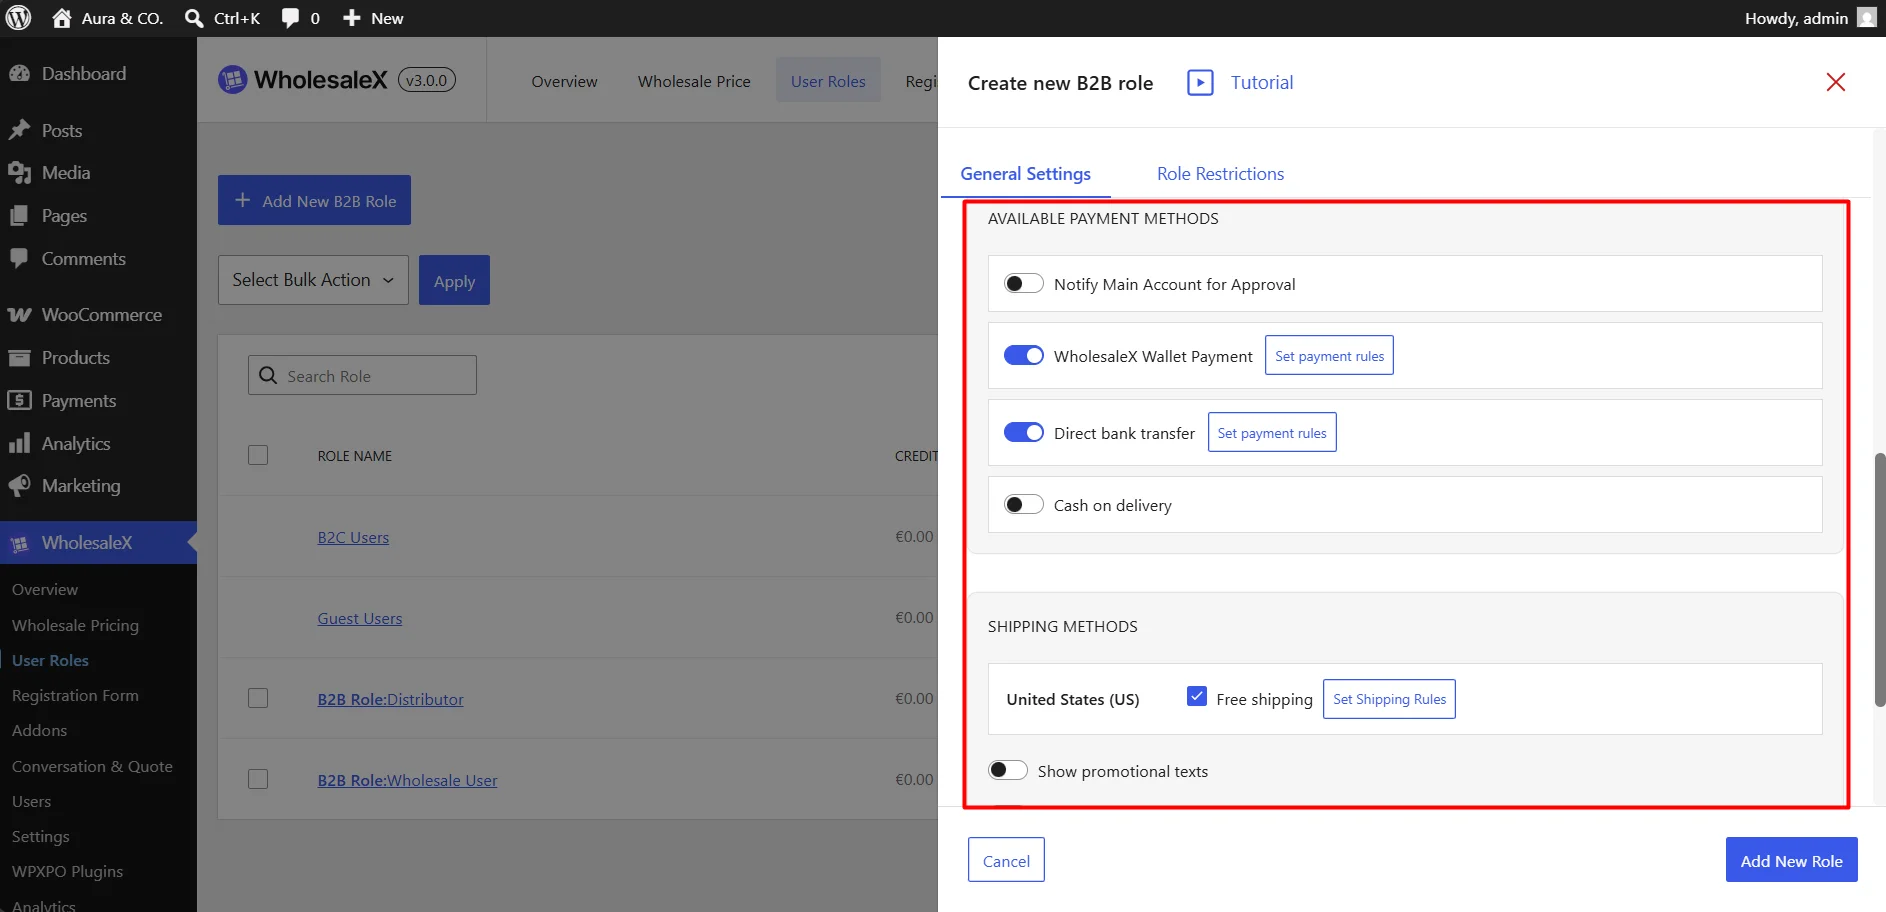Open Payments menu

tap(79, 401)
